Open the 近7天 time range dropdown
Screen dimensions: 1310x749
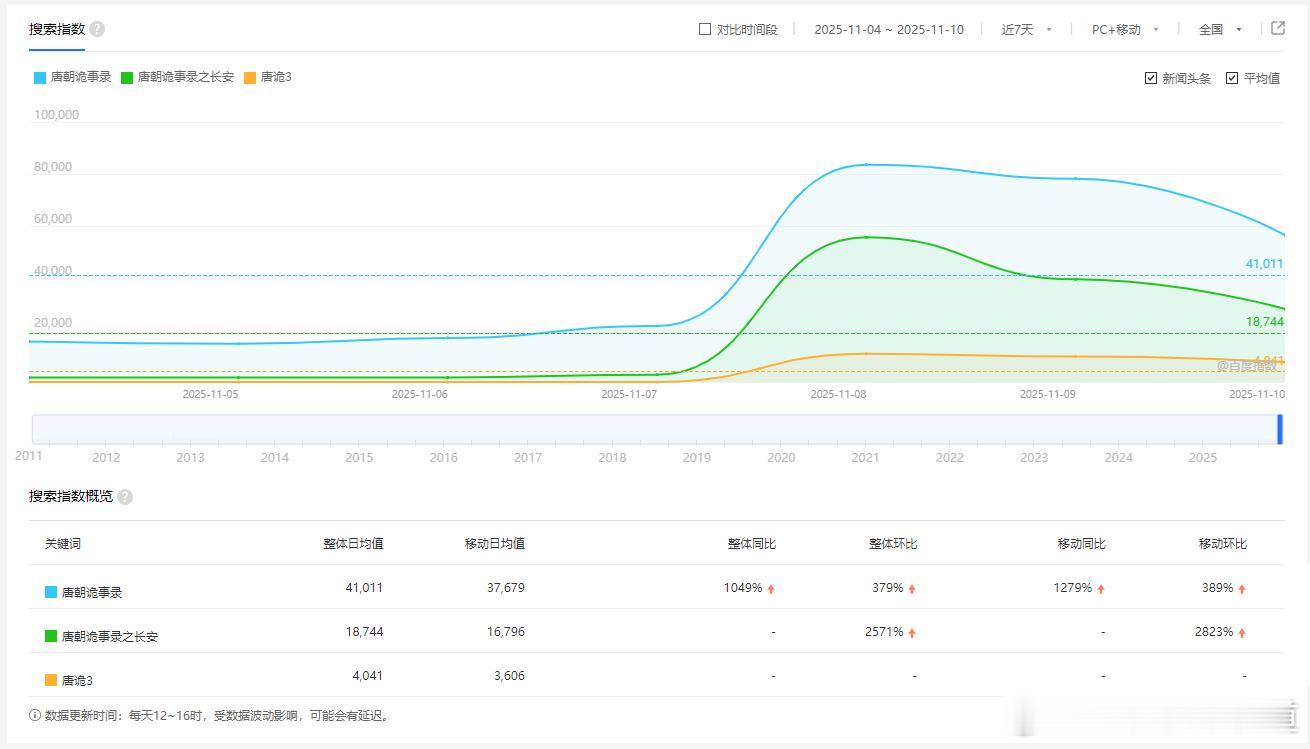(1026, 30)
